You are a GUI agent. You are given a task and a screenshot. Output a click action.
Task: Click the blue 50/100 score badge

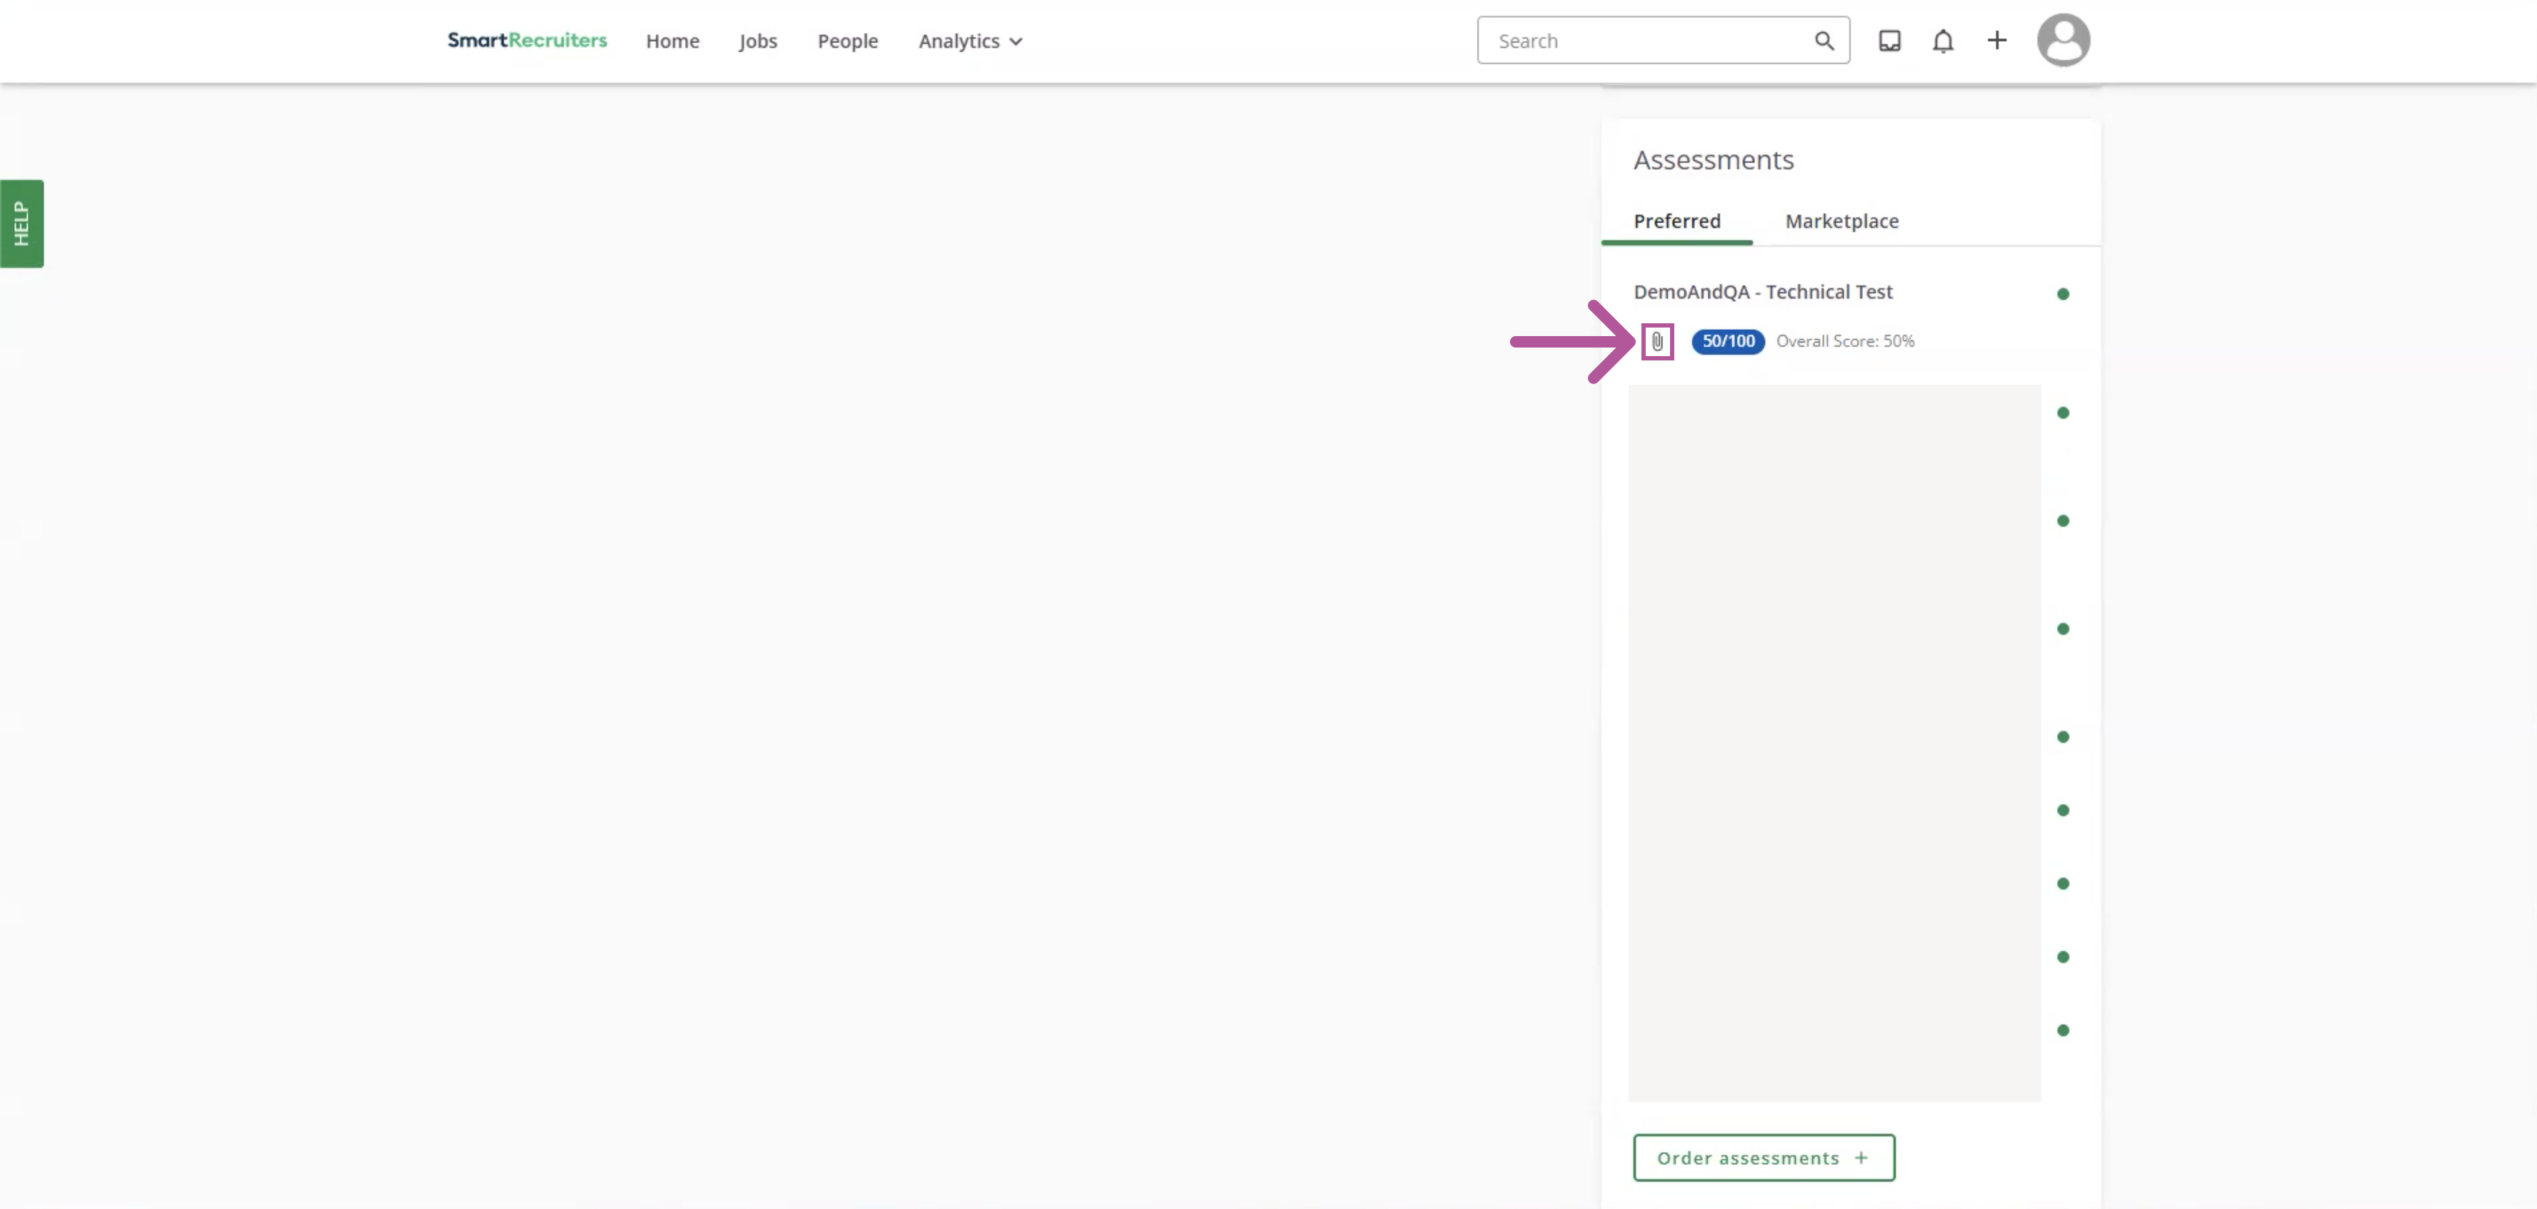[x=1727, y=342]
